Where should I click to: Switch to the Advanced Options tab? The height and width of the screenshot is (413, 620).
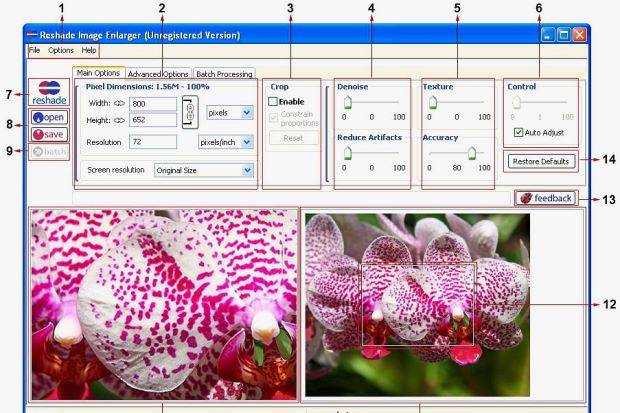(x=158, y=74)
